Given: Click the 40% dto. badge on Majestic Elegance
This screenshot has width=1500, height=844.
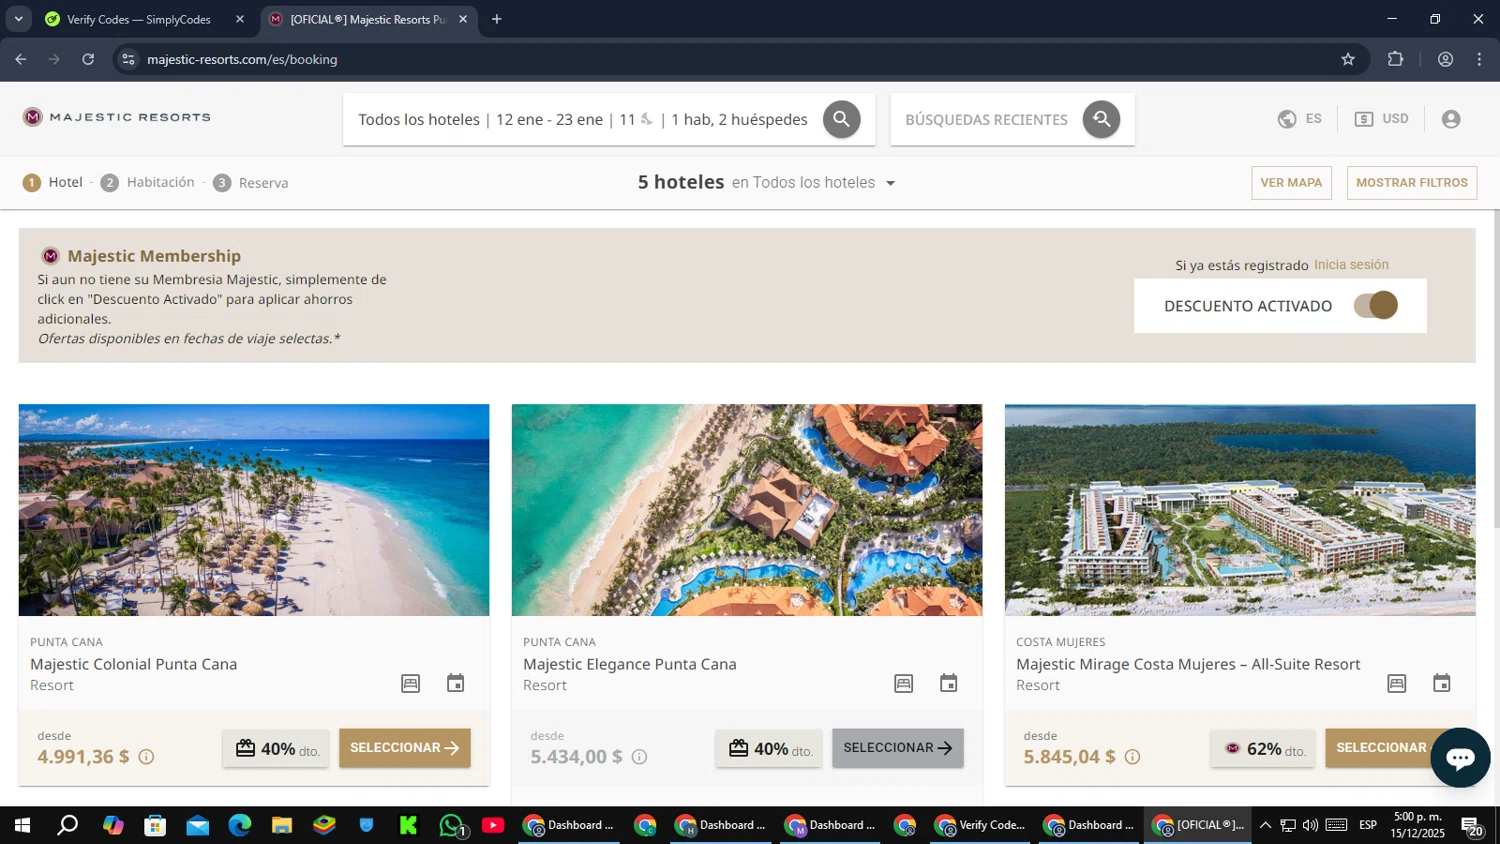Looking at the screenshot, I should click(769, 749).
